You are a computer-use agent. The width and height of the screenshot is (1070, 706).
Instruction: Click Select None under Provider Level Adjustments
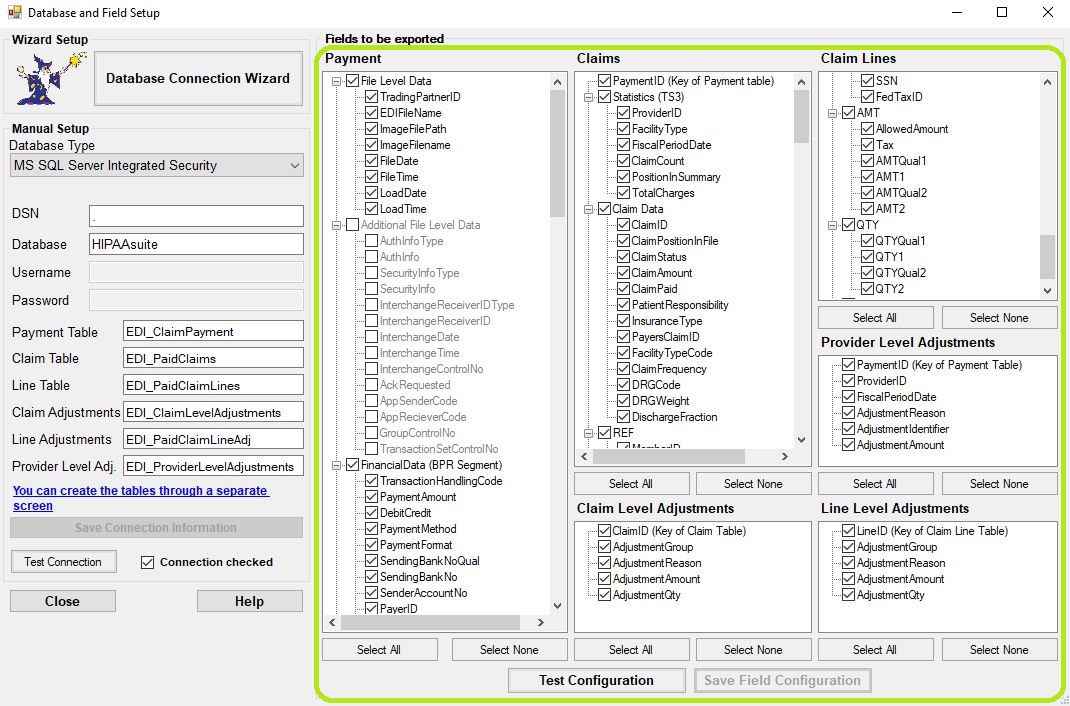point(999,484)
